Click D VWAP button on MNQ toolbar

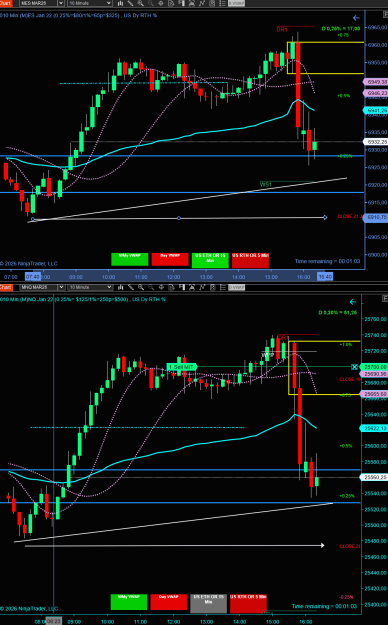[x=236, y=287]
